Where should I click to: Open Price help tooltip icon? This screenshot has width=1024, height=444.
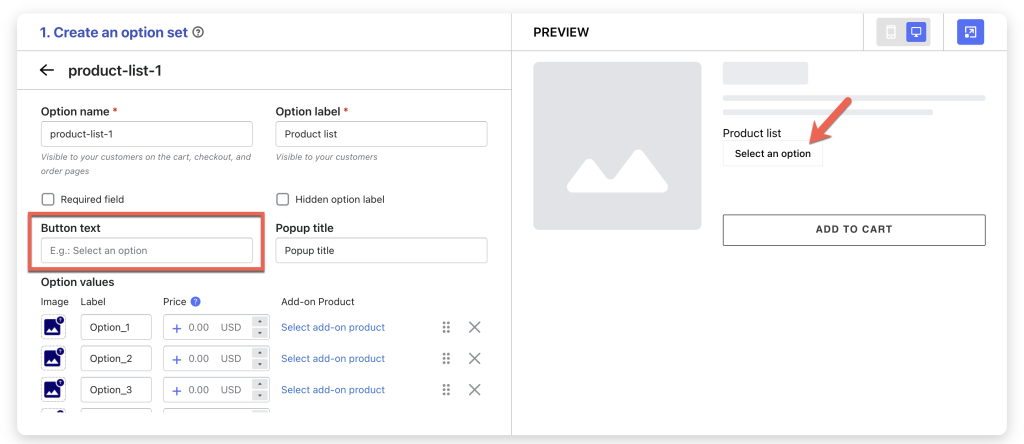(x=195, y=302)
